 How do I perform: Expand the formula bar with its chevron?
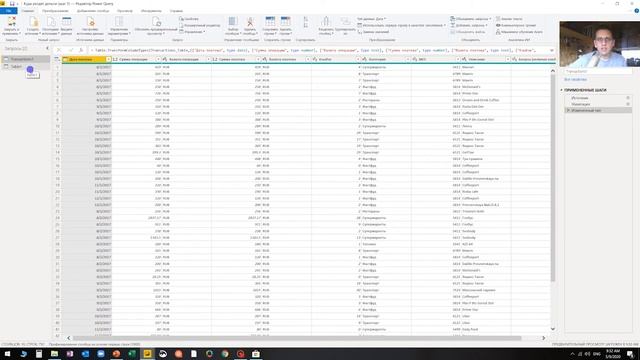(552, 50)
